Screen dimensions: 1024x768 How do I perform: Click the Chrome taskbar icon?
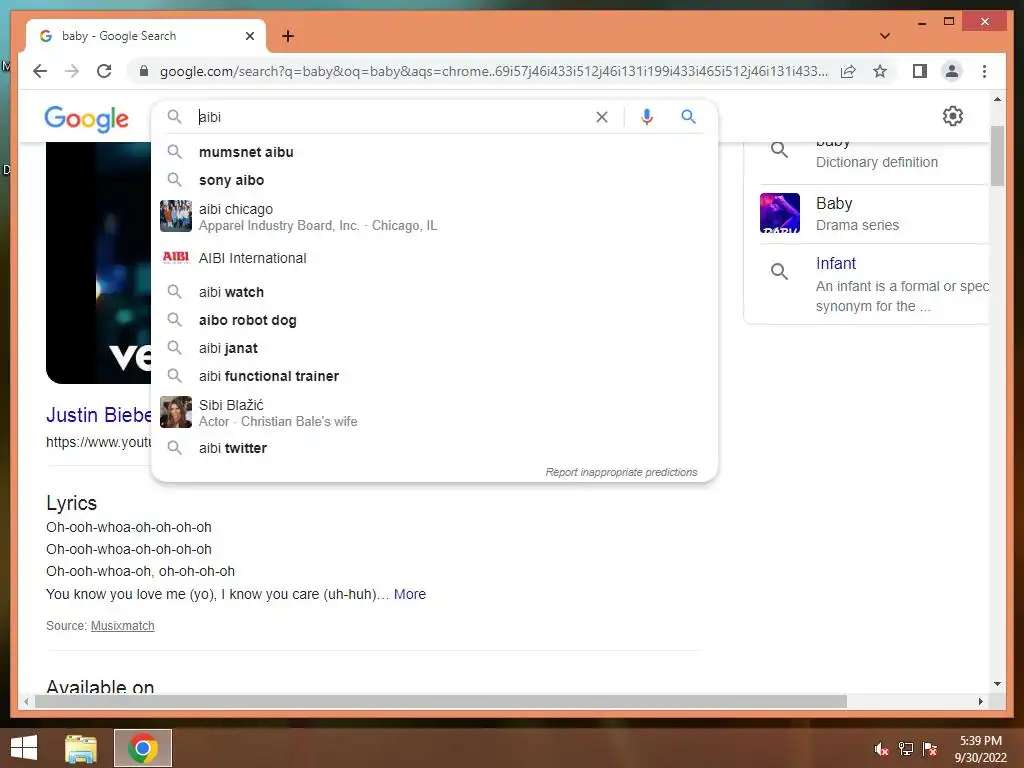[142, 748]
